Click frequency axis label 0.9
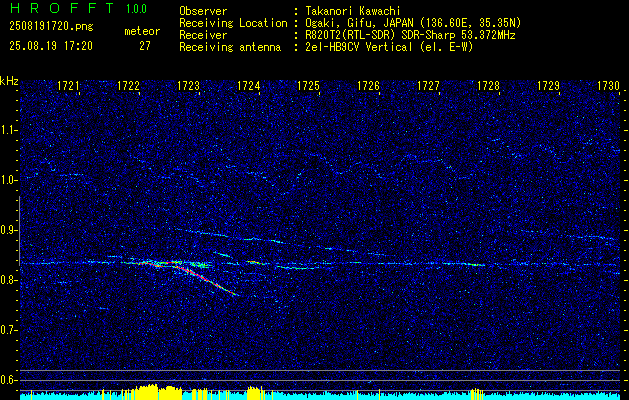 [8, 230]
